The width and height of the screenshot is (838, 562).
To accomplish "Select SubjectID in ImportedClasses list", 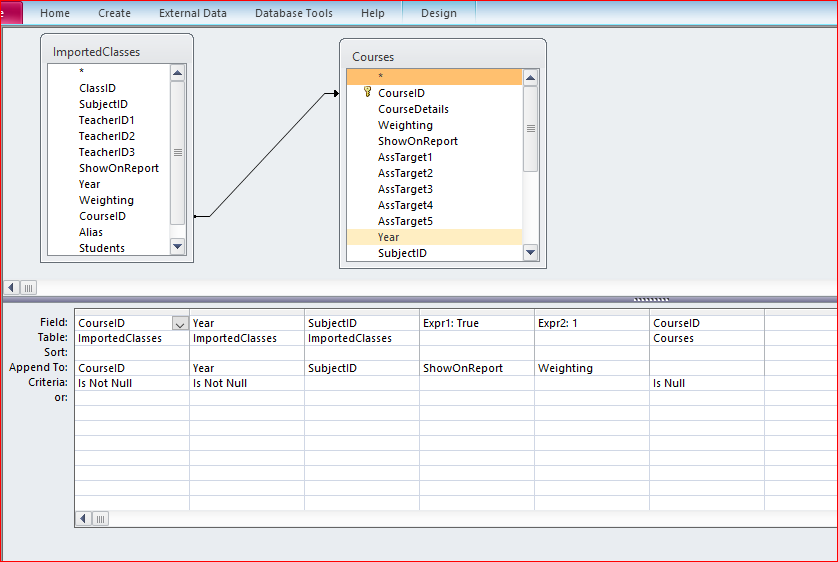I will [109, 104].
